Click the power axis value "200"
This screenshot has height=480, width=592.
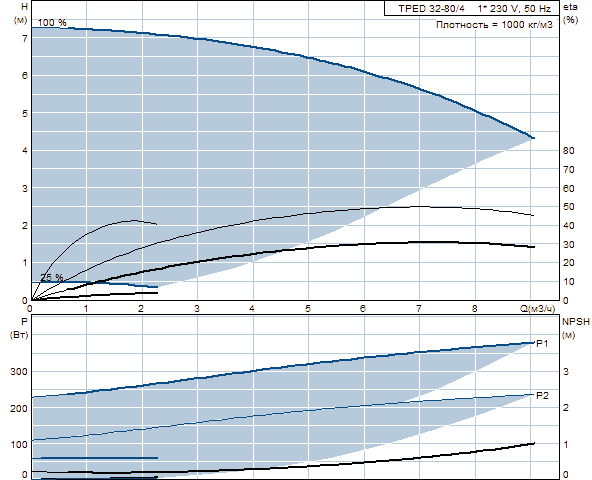19,408
